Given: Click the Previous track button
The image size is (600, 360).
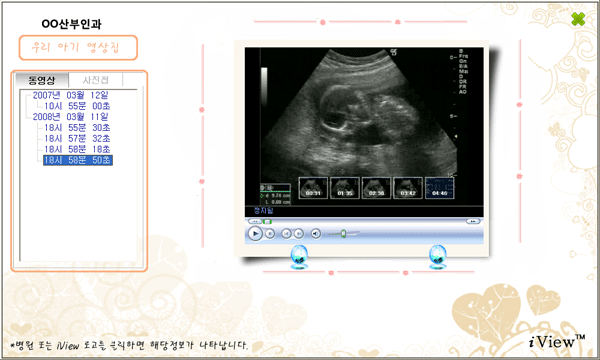Looking at the screenshot, I should [286, 234].
